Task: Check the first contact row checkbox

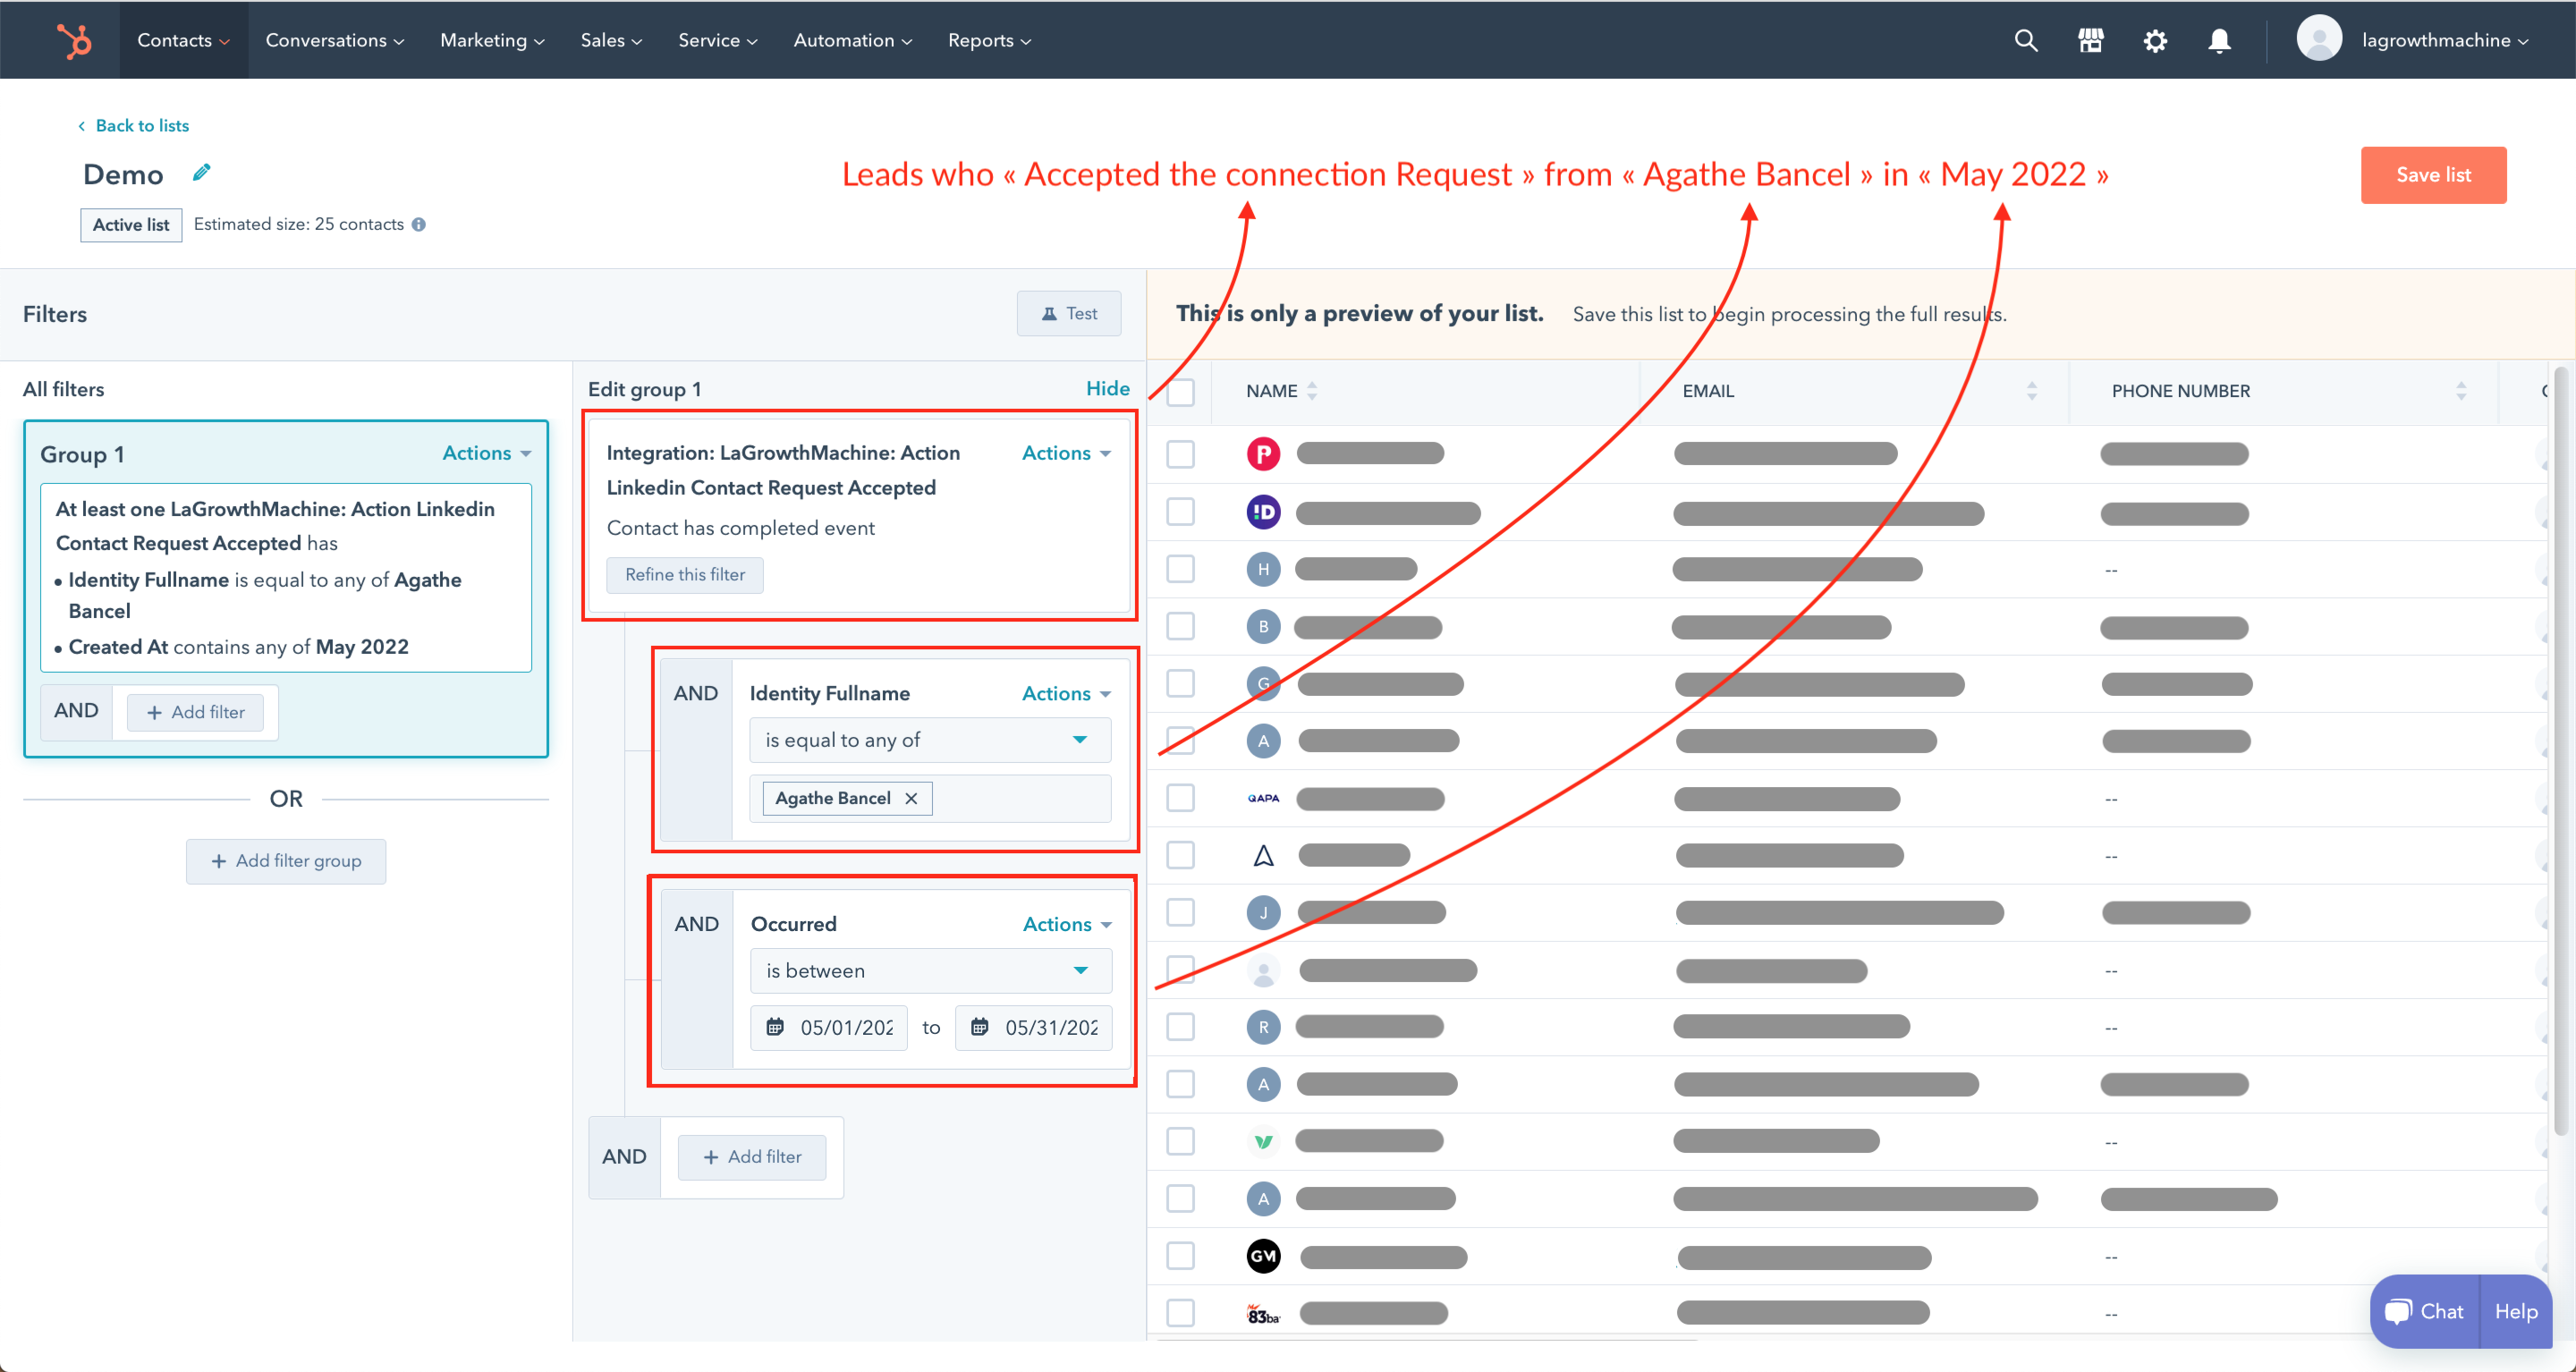Action: point(1181,454)
